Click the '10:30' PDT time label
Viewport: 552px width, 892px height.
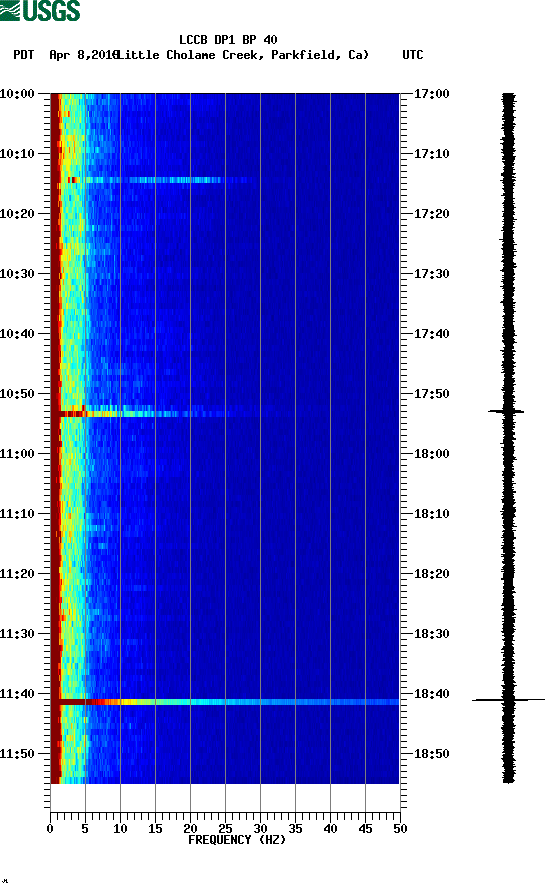tap(17, 274)
